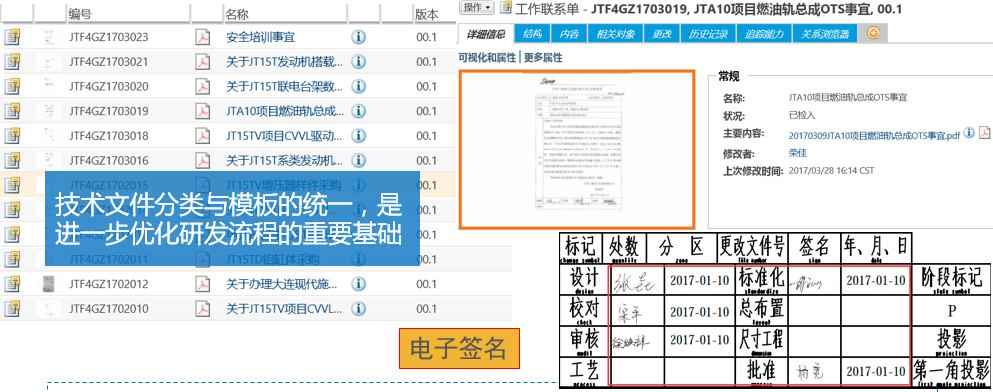Open 20170309JTA10项目燃油轨总成OTS事宜.pdf link
This screenshot has height=392, width=993.
click(874, 135)
